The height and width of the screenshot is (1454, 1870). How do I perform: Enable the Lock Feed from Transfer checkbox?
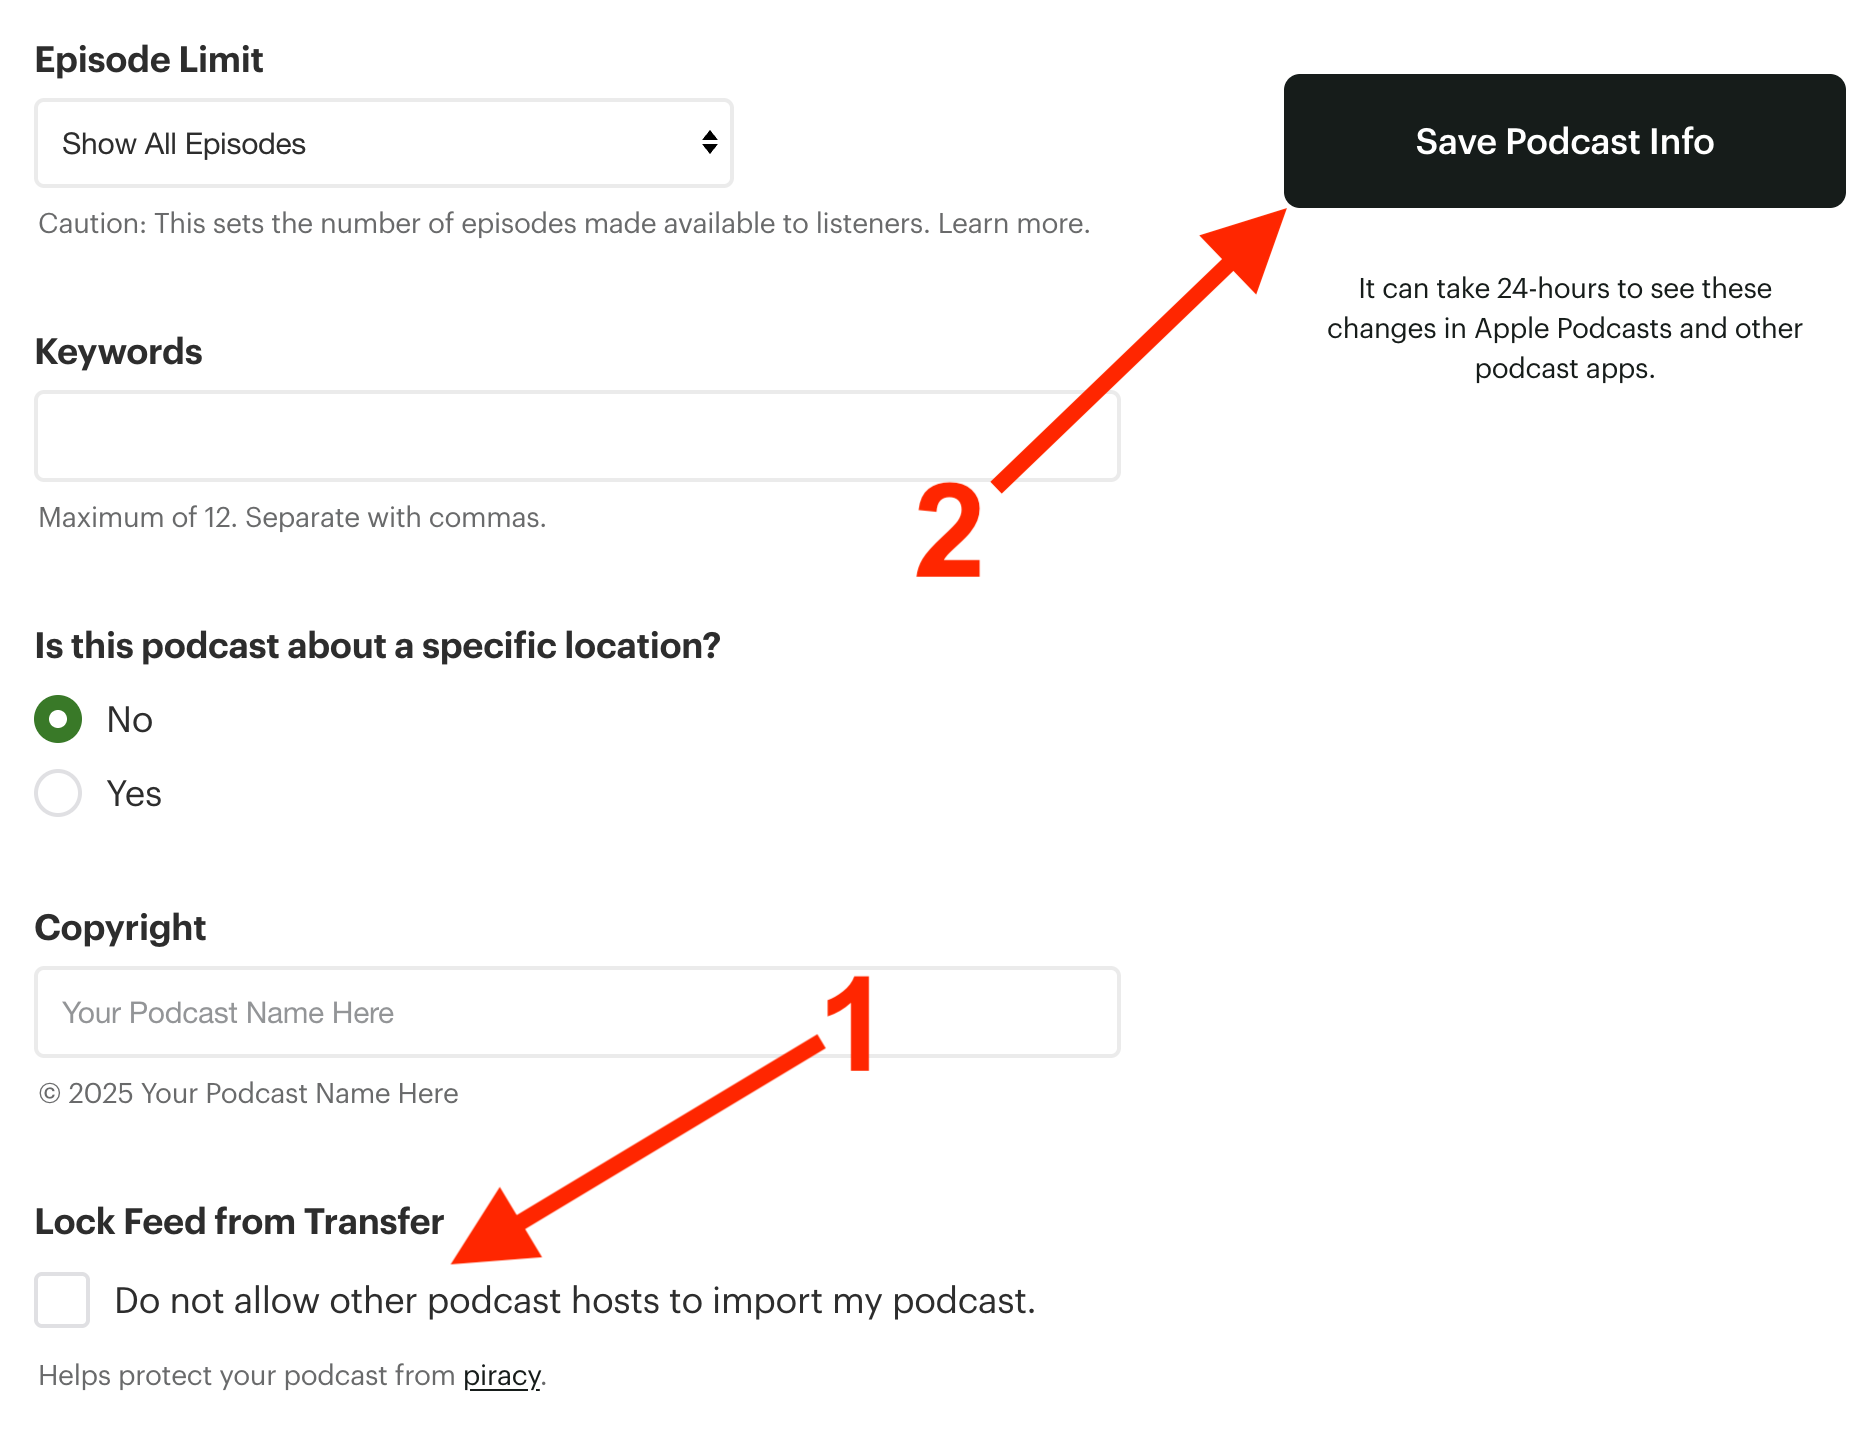(62, 1300)
